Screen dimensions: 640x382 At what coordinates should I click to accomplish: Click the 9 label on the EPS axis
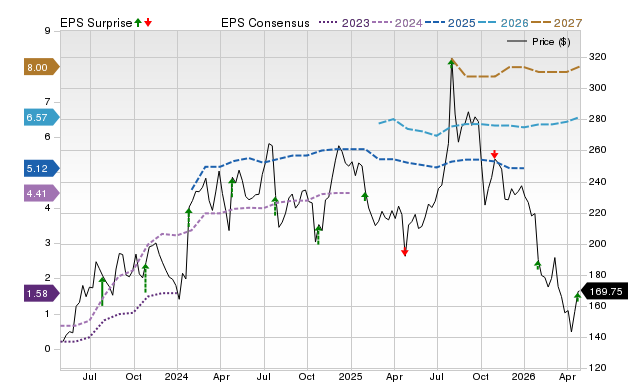(x=47, y=31)
